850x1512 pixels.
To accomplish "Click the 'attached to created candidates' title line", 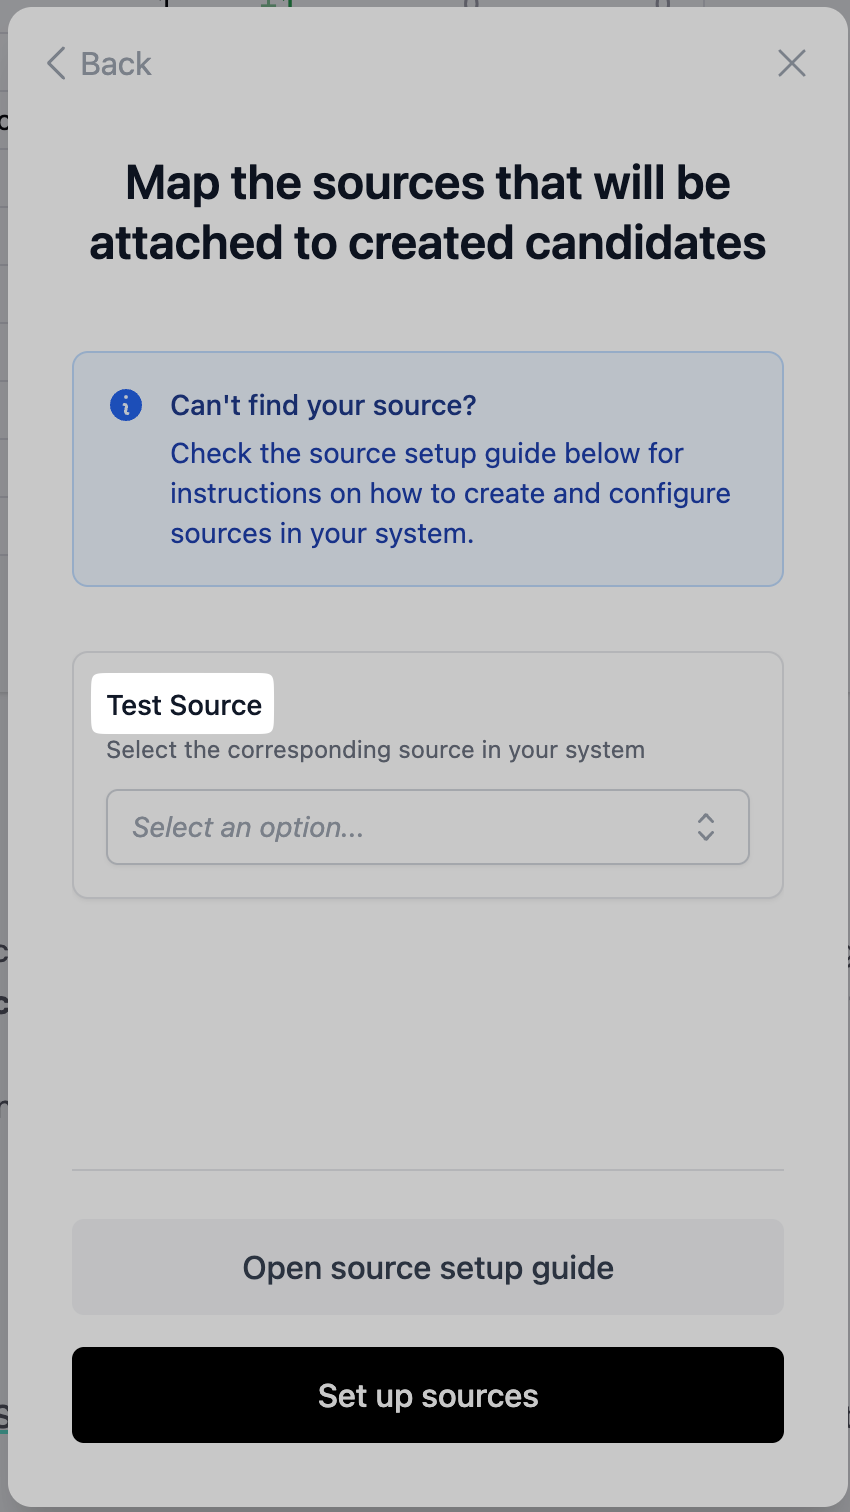I will [x=427, y=243].
